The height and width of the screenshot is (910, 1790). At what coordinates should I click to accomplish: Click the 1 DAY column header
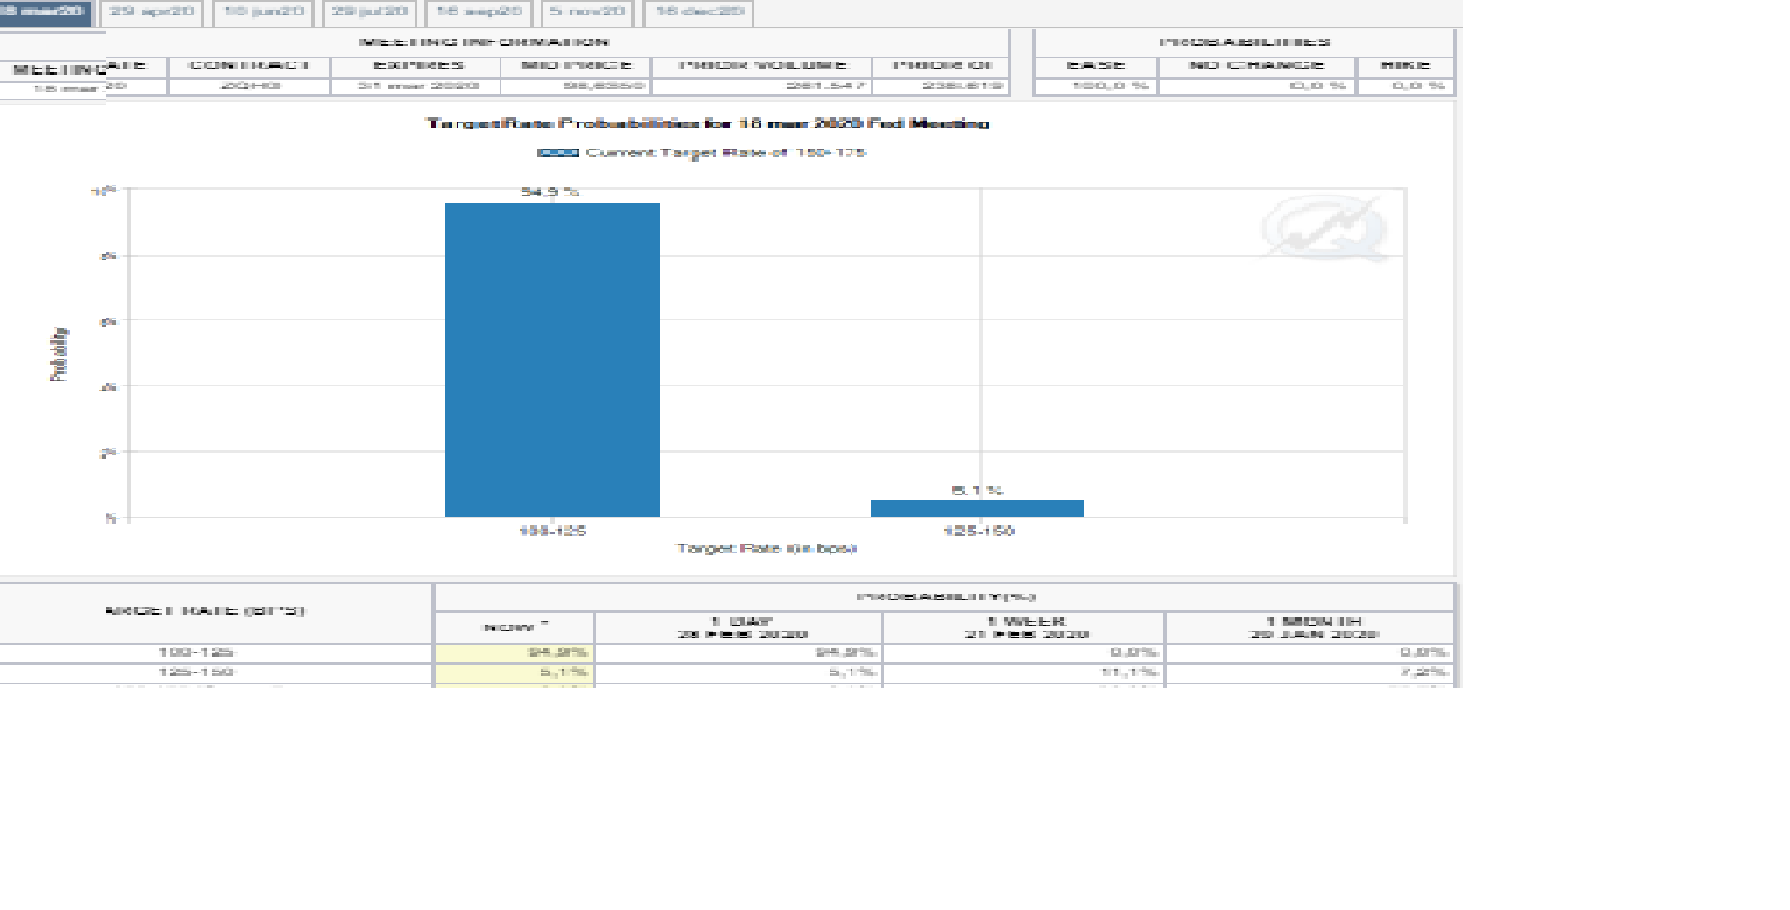(x=738, y=627)
